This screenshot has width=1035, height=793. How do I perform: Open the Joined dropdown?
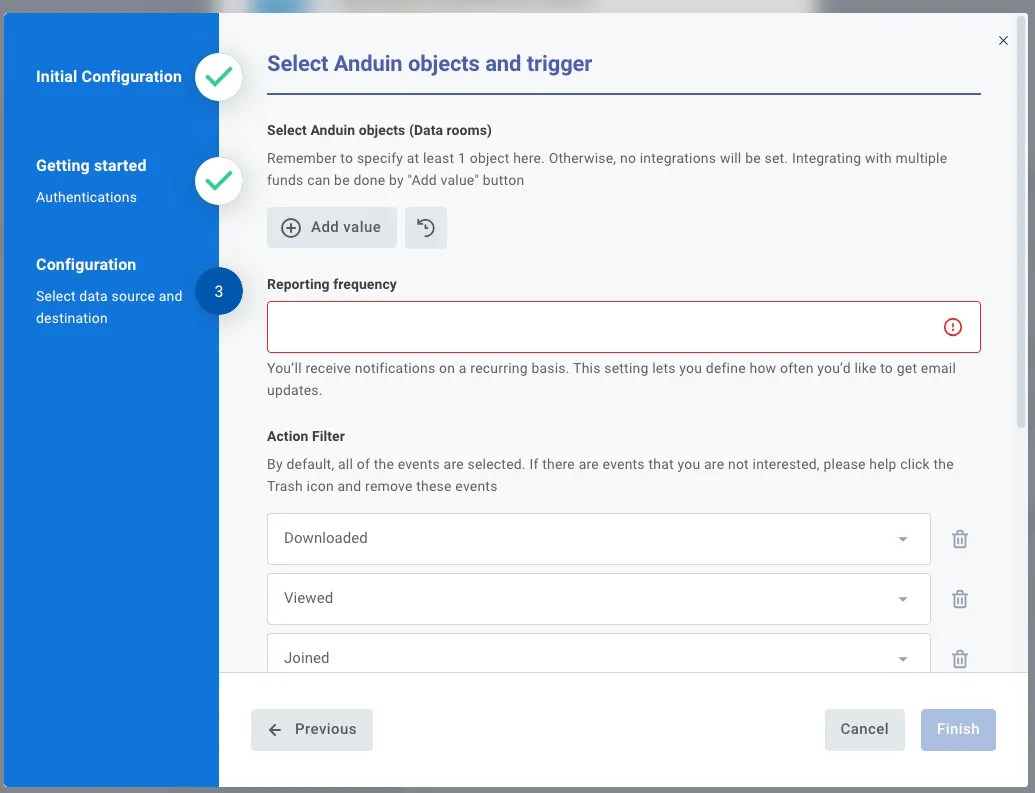599,654
